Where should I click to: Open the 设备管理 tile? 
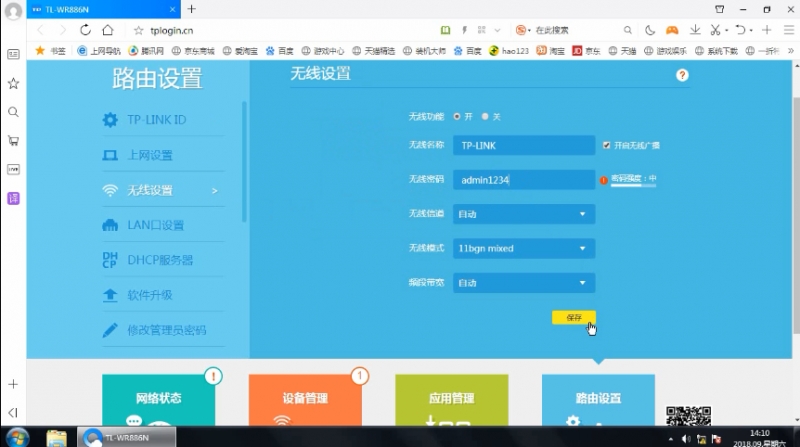pos(305,400)
